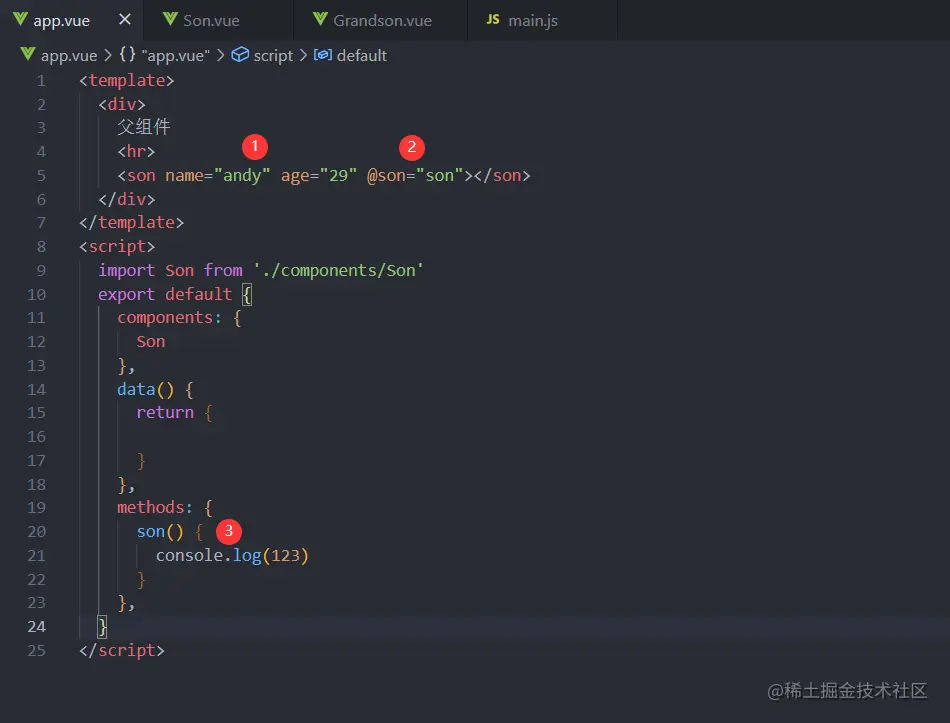
Task: Click 'data()' on line 14
Action: click(x=145, y=389)
